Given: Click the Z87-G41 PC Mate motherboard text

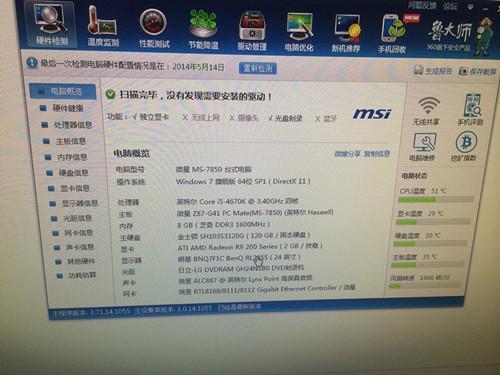Looking at the screenshot, I should [255, 213].
